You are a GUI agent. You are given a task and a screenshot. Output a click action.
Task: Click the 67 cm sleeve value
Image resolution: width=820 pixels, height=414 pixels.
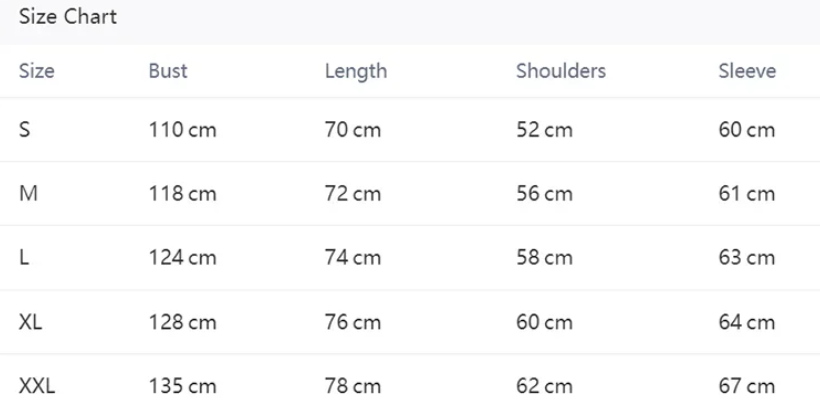[x=746, y=386]
